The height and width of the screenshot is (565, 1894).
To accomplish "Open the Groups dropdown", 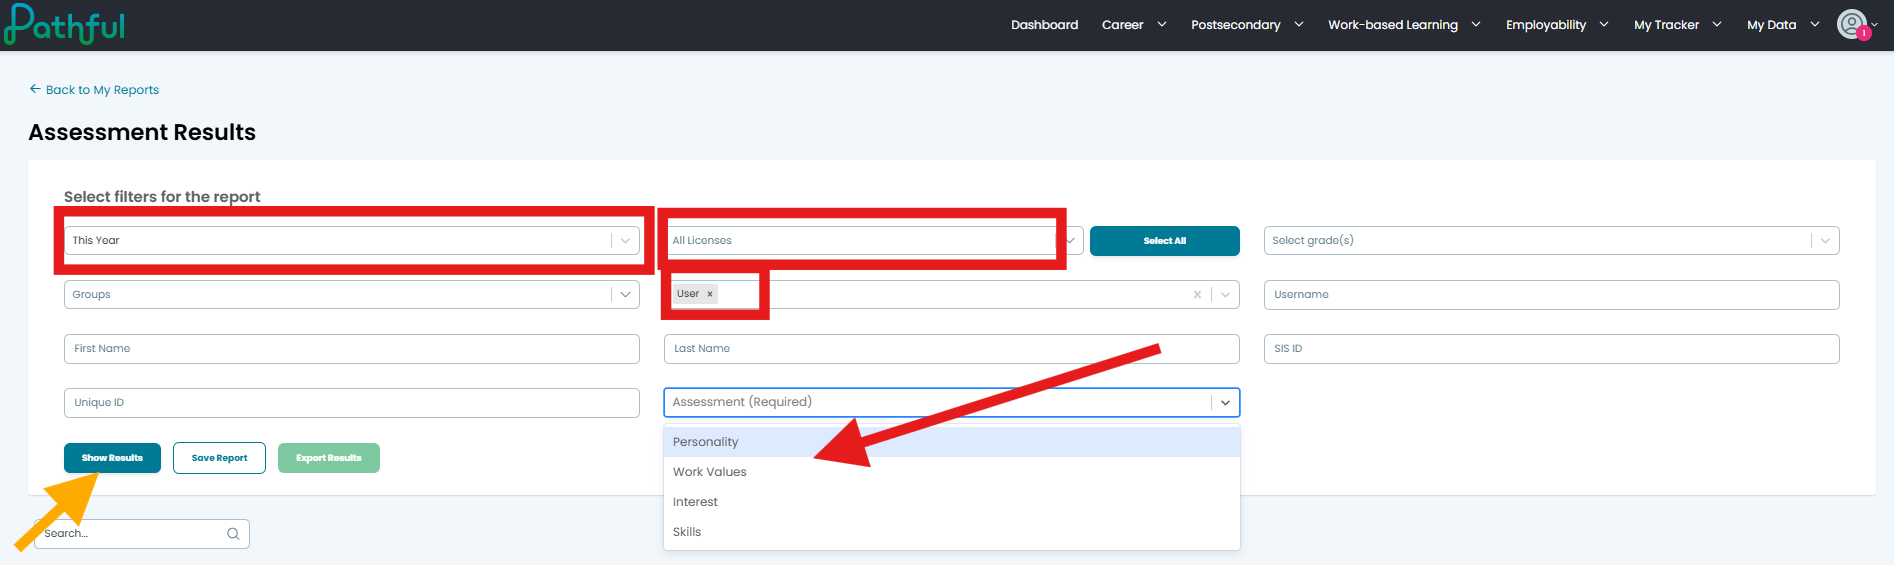I will point(352,295).
